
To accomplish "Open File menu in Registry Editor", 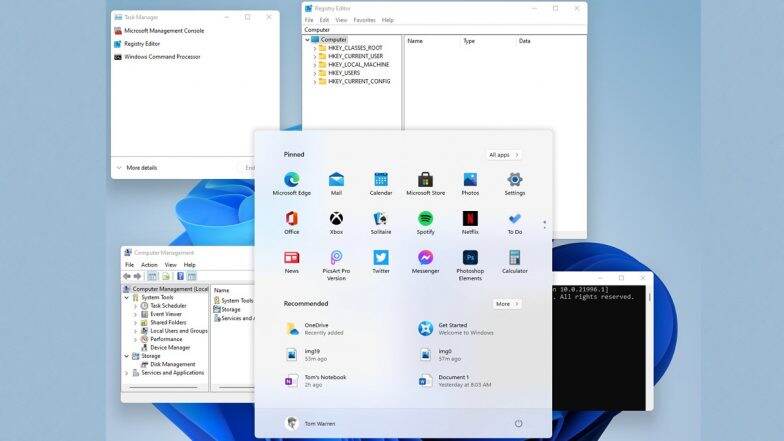I will 309,20.
